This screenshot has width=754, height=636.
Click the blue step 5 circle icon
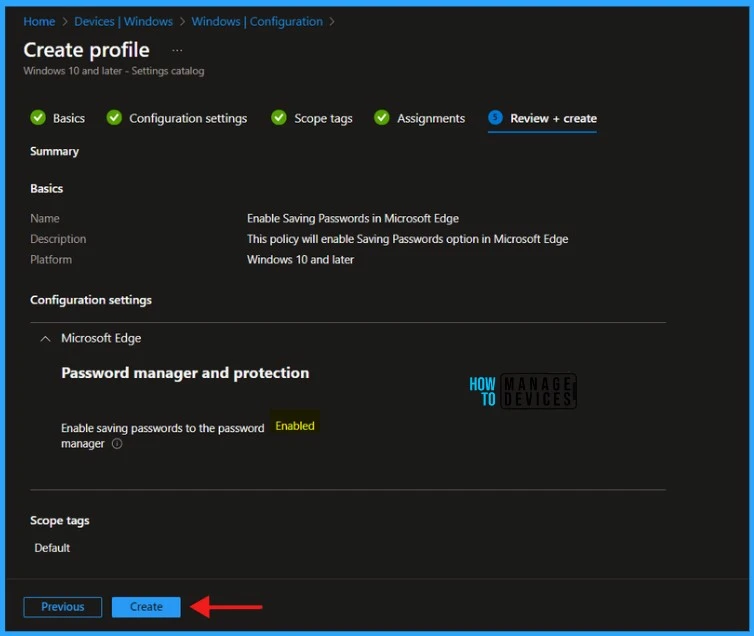click(495, 118)
